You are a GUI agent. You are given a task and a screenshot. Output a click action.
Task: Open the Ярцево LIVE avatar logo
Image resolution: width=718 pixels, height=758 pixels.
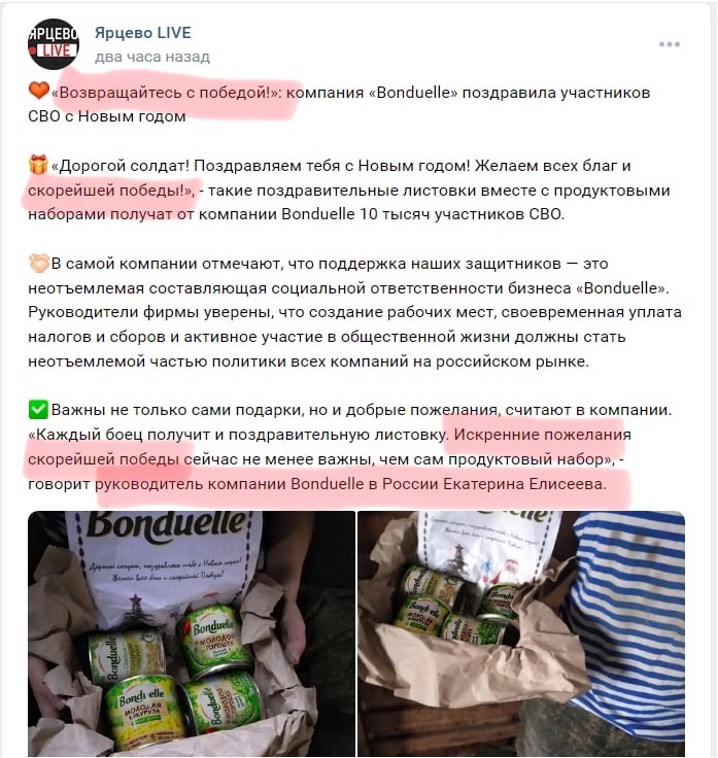click(53, 44)
